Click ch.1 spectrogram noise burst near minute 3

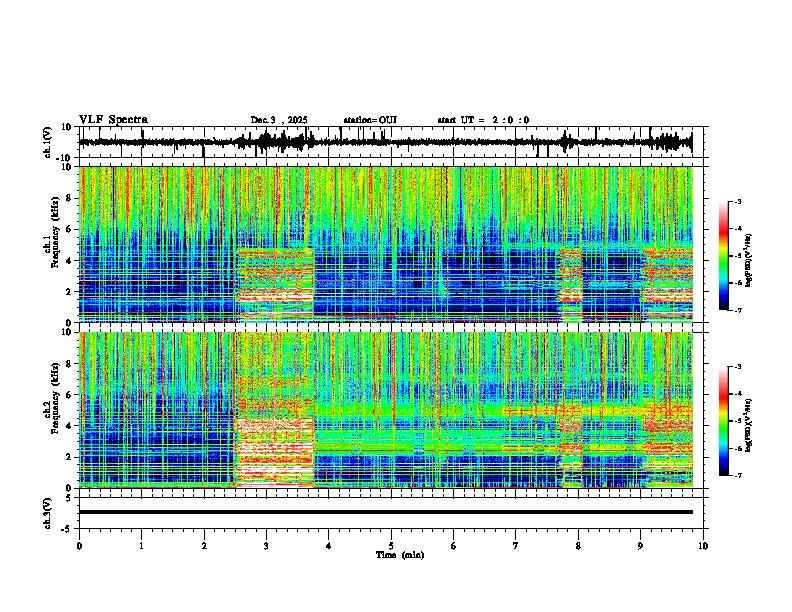pyautogui.click(x=275, y=284)
